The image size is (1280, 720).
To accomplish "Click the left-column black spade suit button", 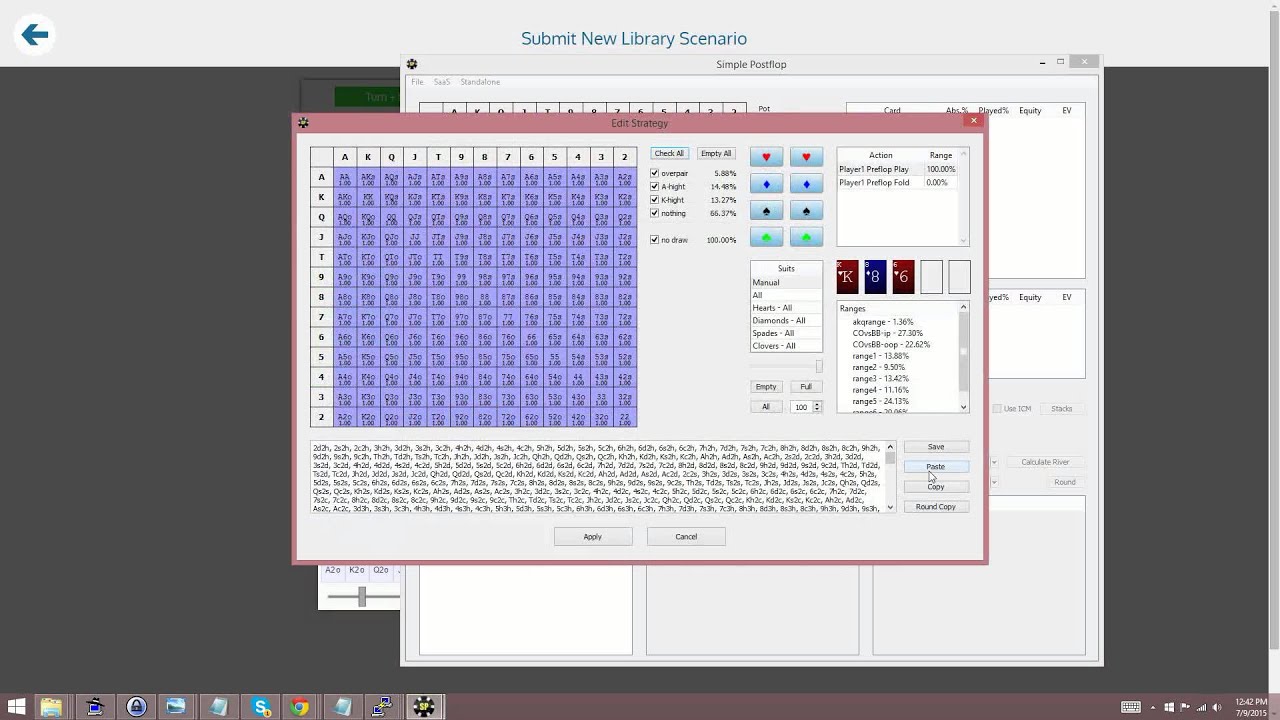I will 767,211.
